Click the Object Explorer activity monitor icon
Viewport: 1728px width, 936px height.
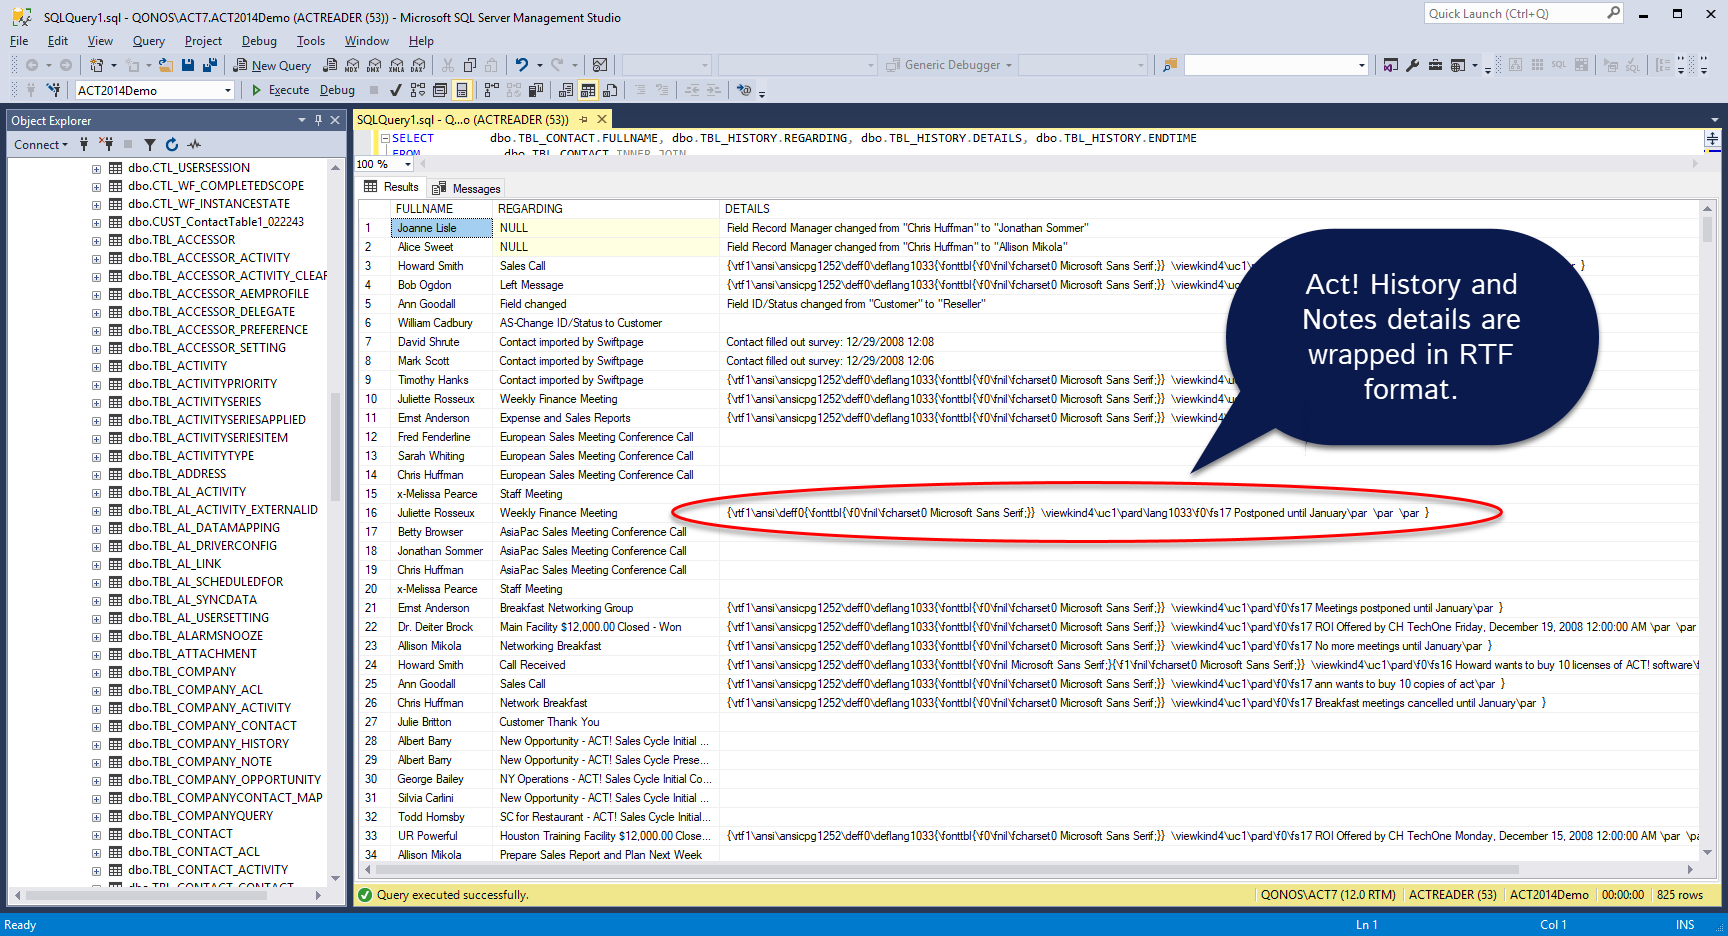point(194,145)
